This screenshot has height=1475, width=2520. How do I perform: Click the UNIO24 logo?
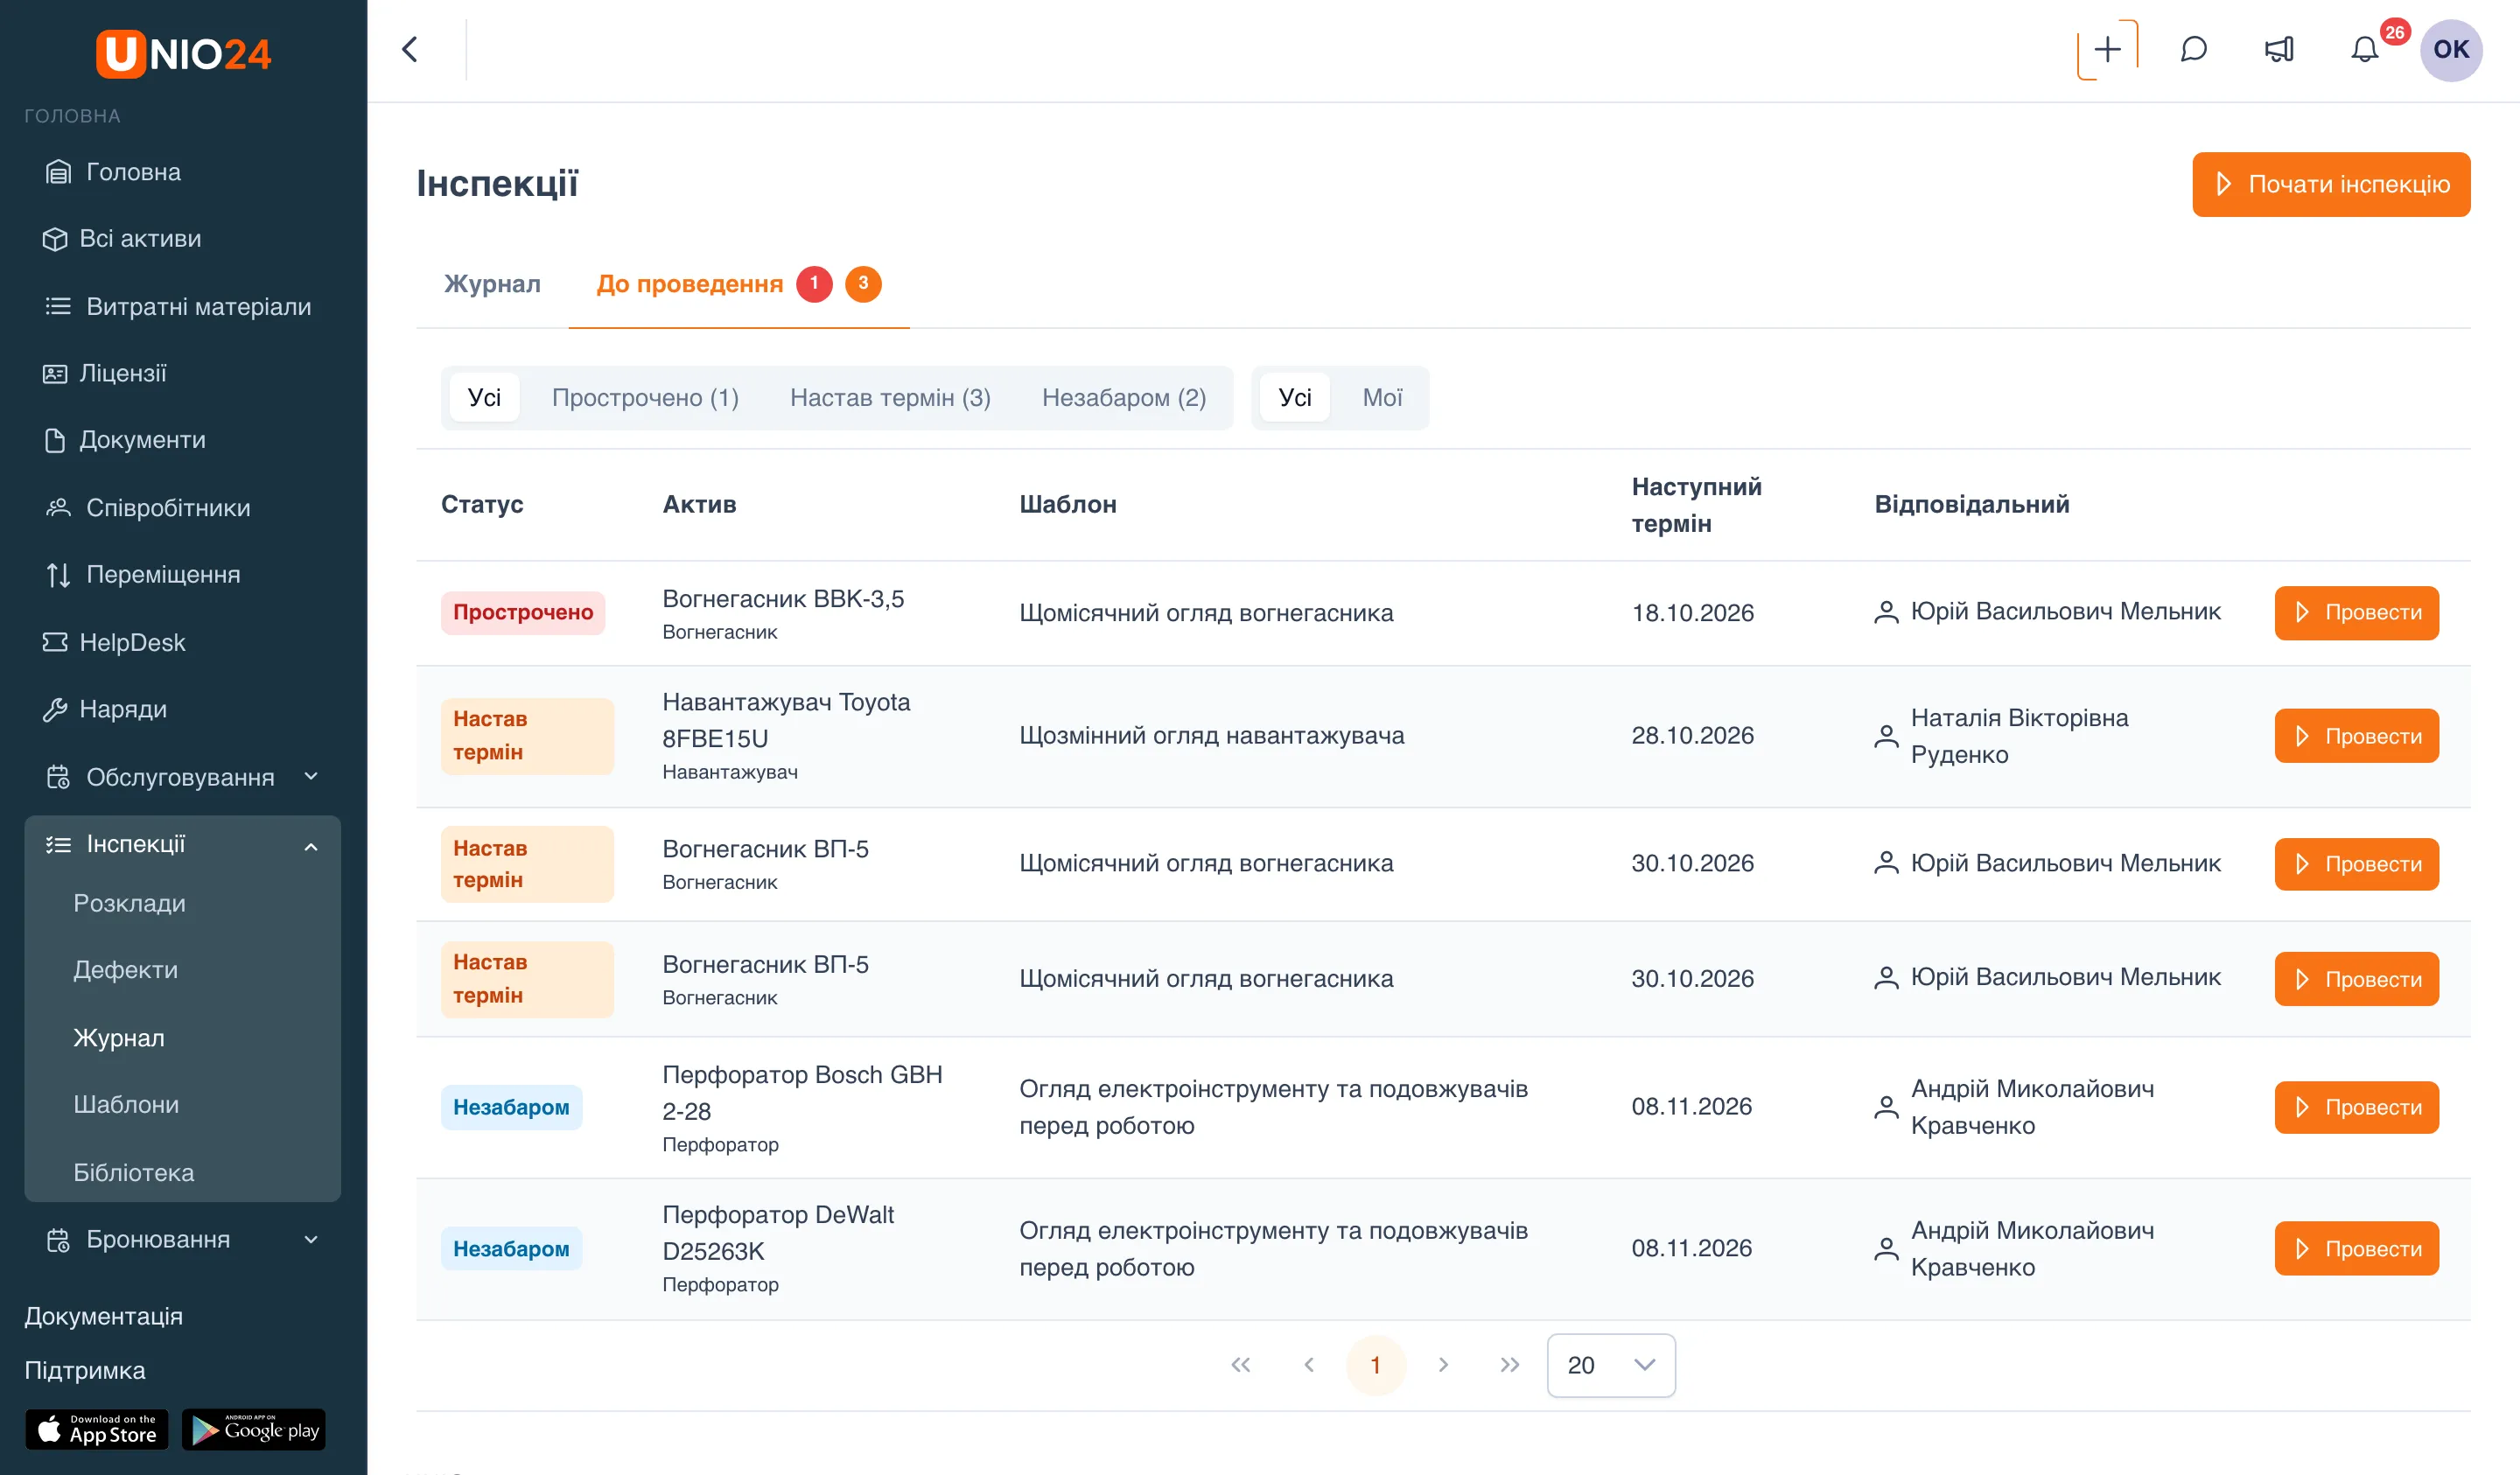(x=183, y=54)
